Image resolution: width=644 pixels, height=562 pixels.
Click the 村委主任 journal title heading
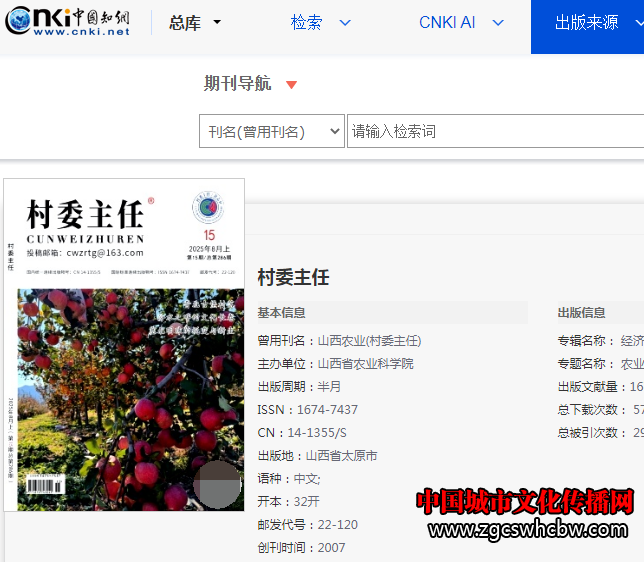(293, 277)
